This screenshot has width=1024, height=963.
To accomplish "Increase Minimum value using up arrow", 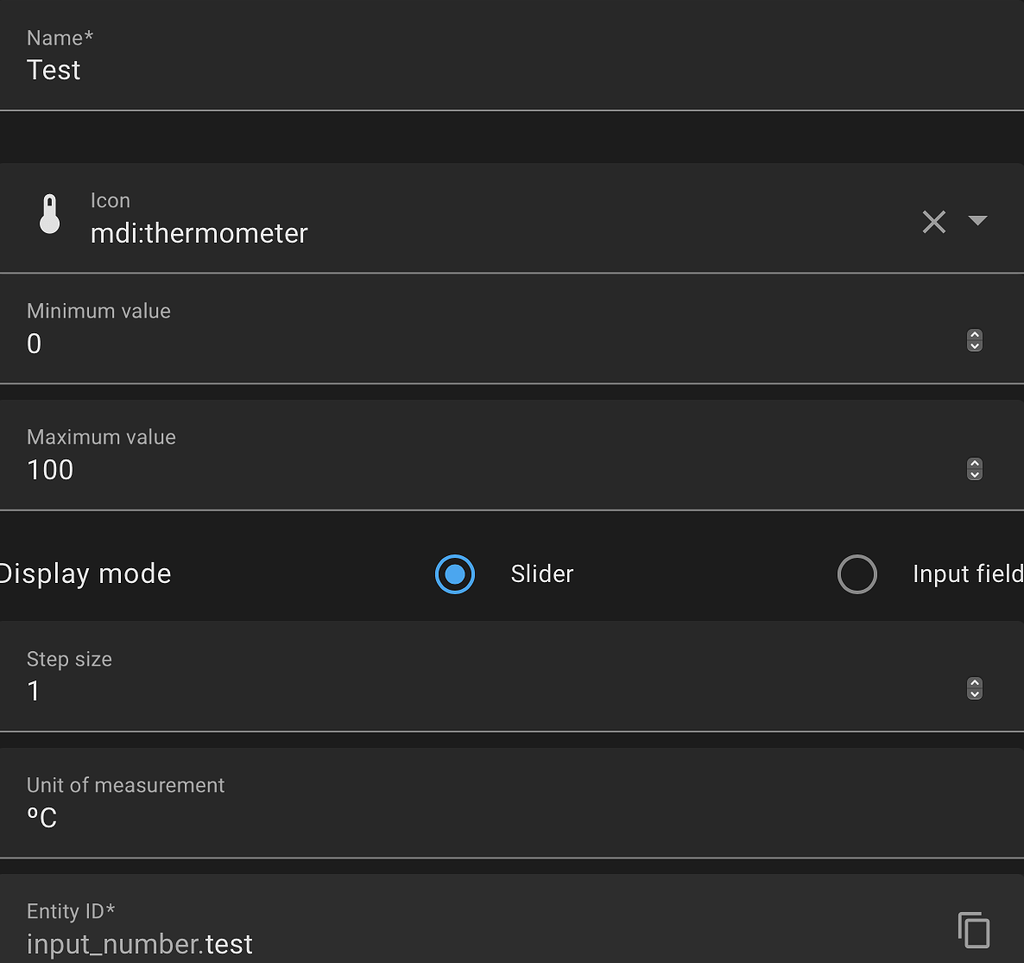I will pyautogui.click(x=975, y=335).
